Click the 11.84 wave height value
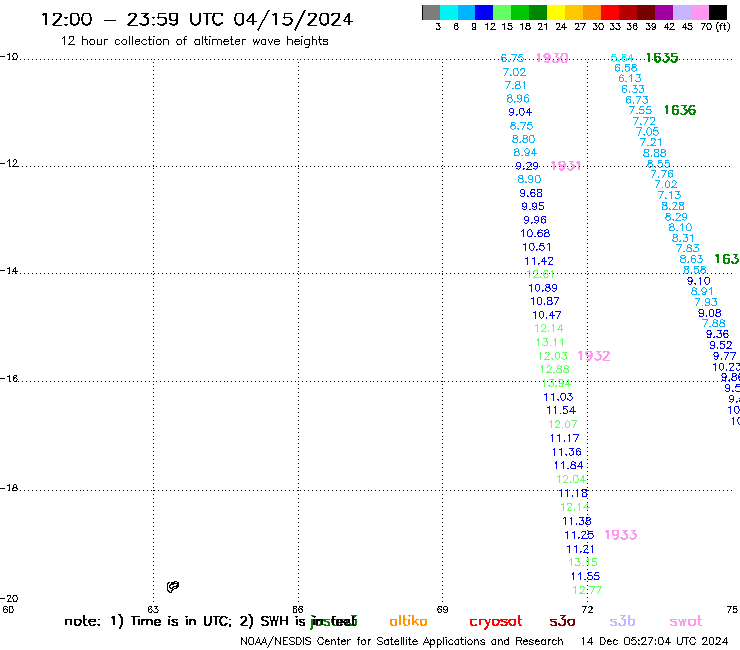The height and width of the screenshot is (650, 740). [569, 465]
